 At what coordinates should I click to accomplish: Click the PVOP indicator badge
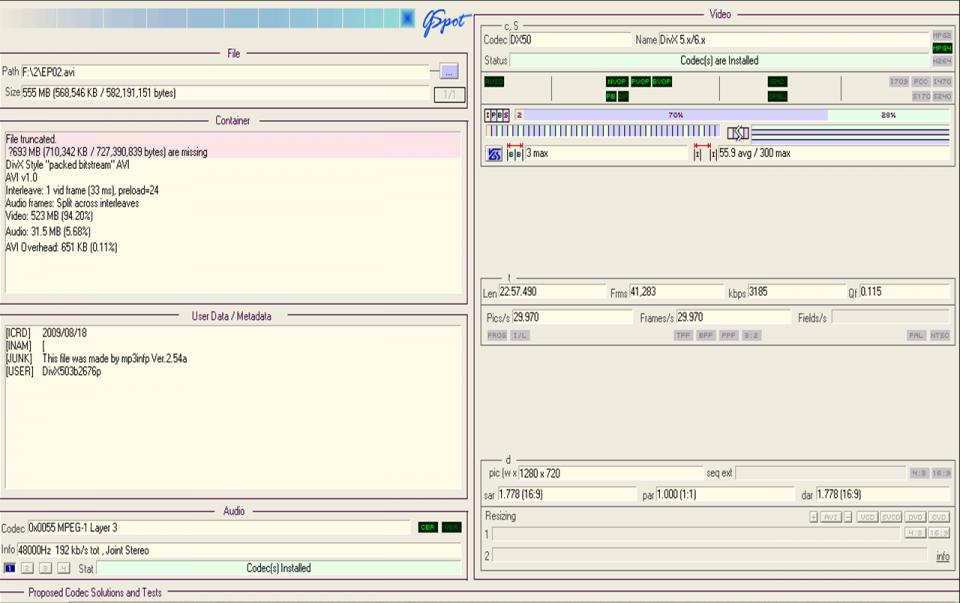[x=640, y=81]
